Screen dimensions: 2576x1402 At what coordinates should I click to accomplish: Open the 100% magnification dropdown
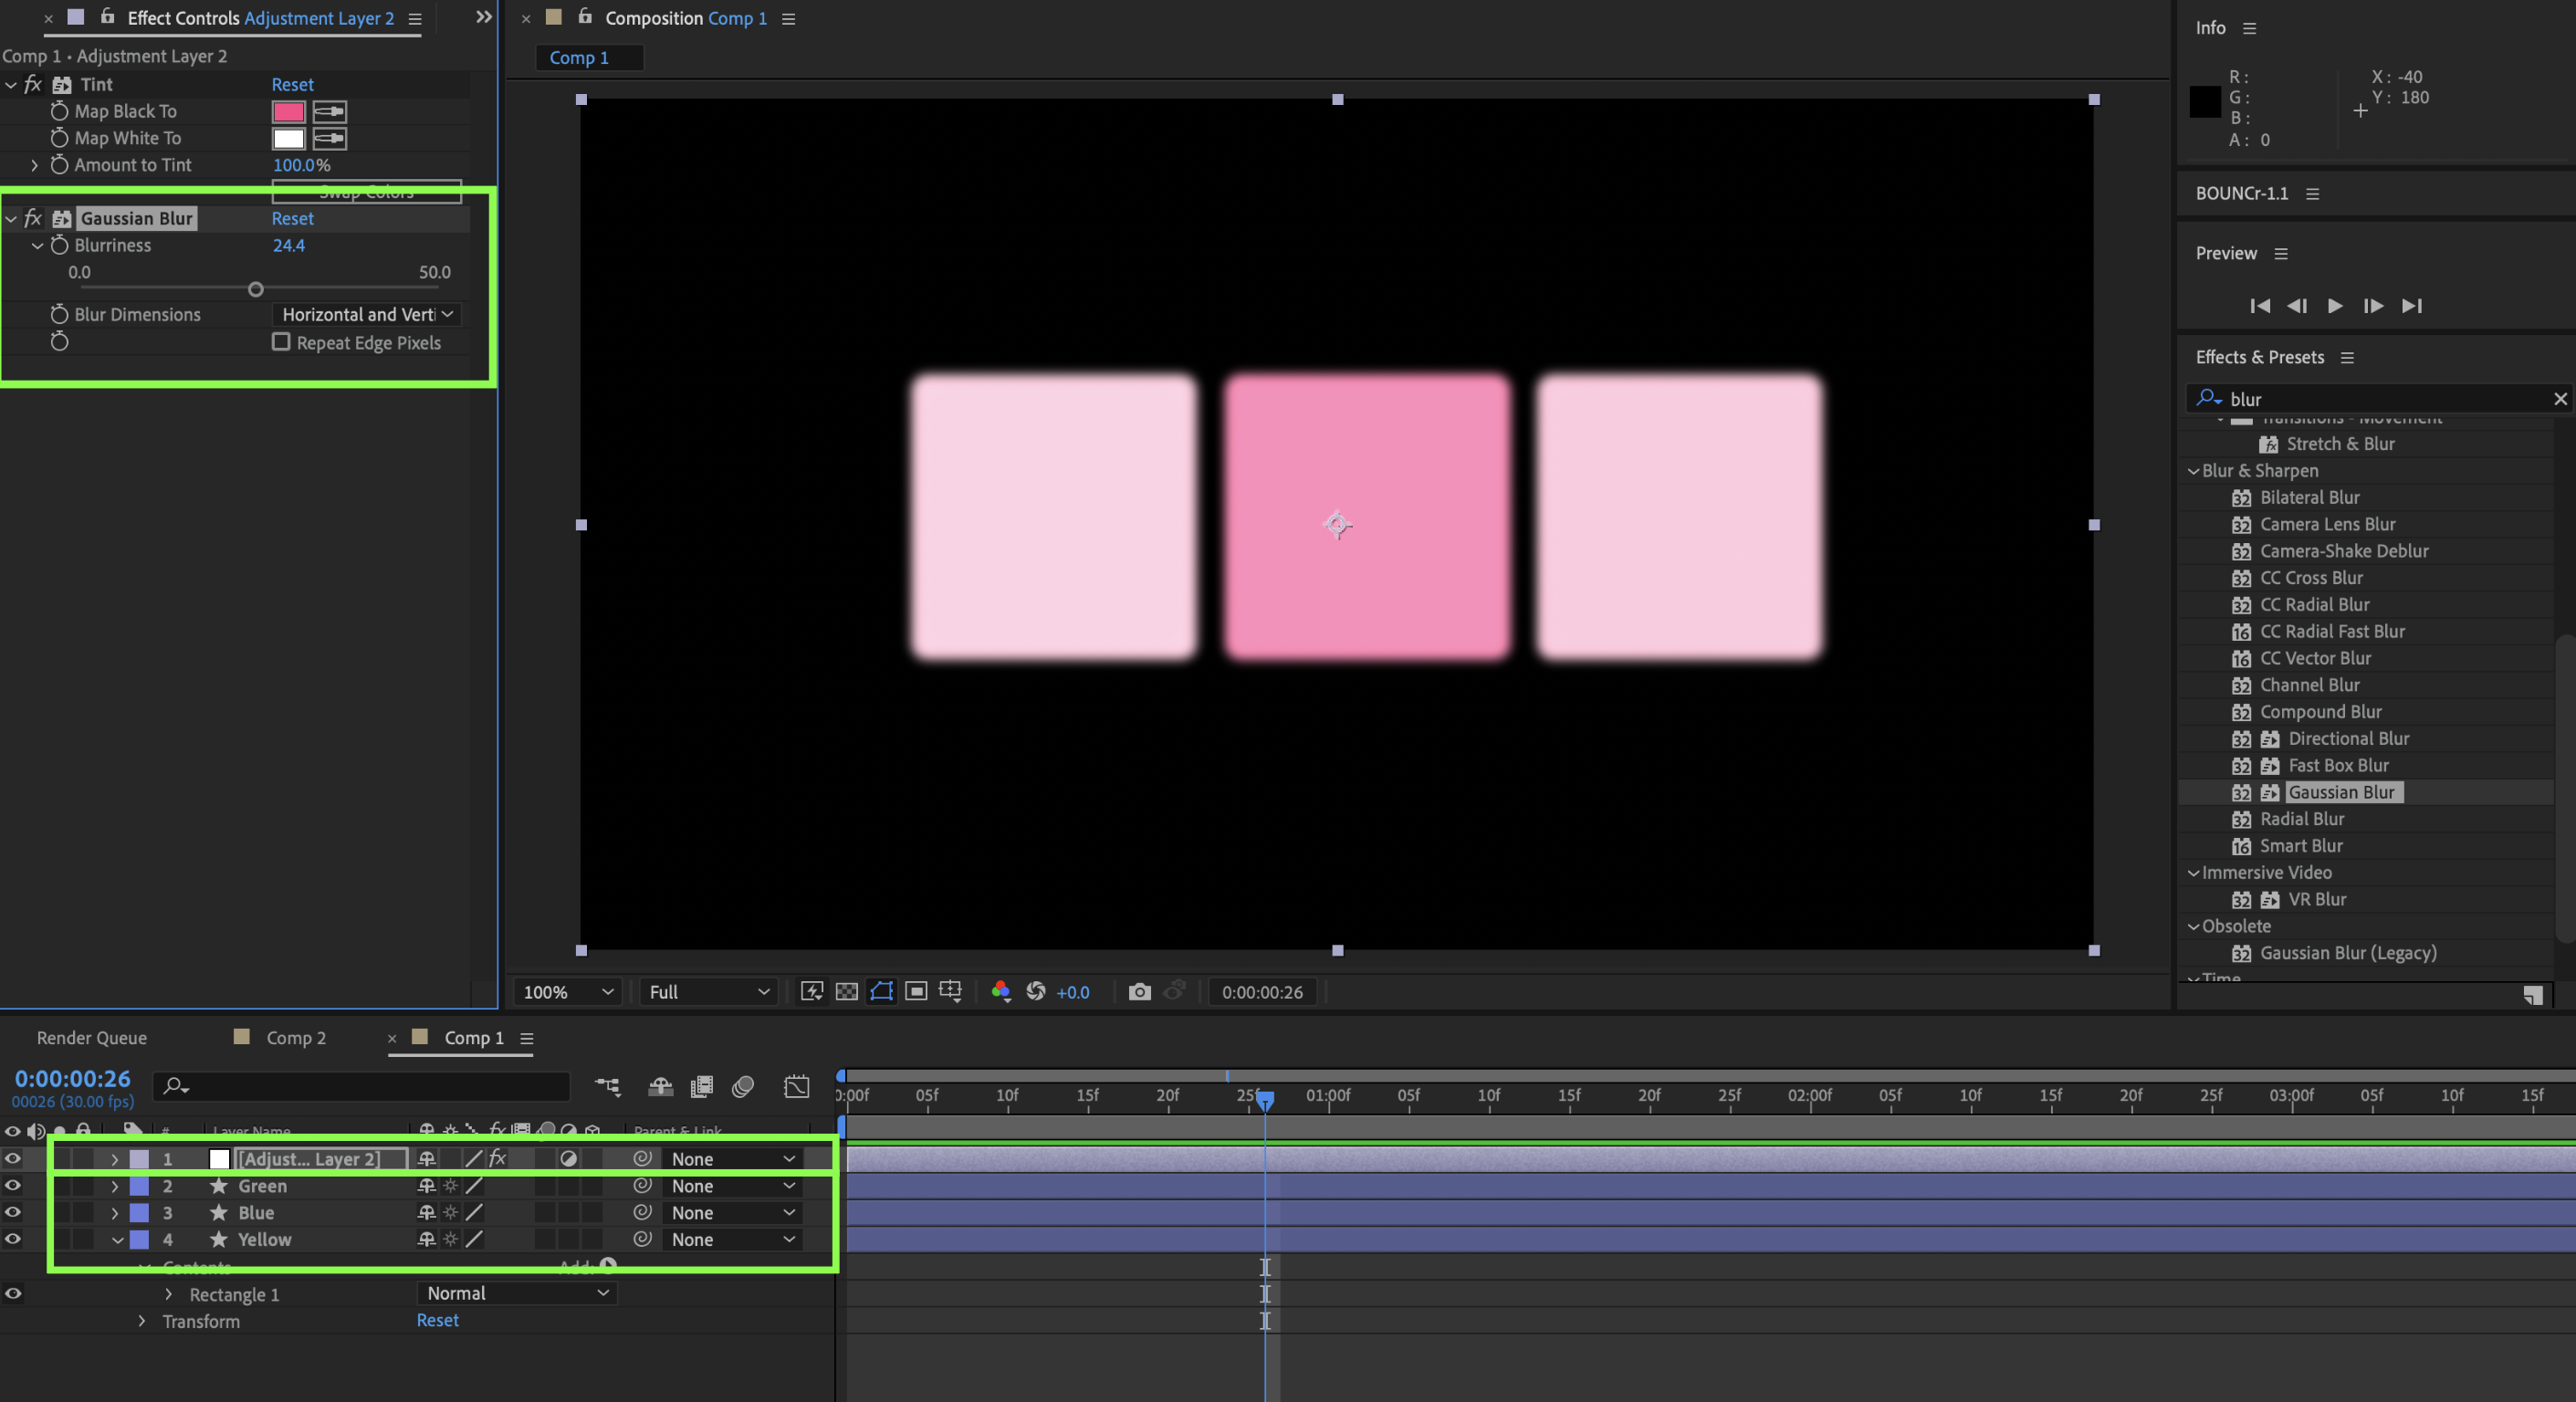567,991
